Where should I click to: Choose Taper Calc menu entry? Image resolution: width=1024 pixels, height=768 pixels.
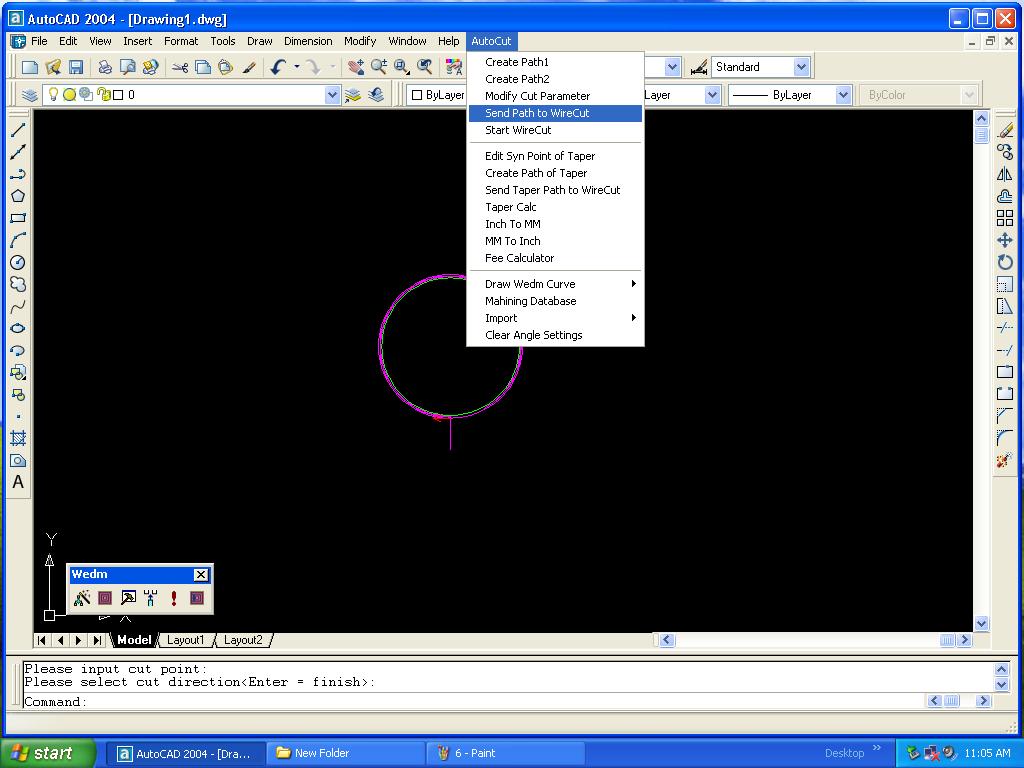point(555,207)
